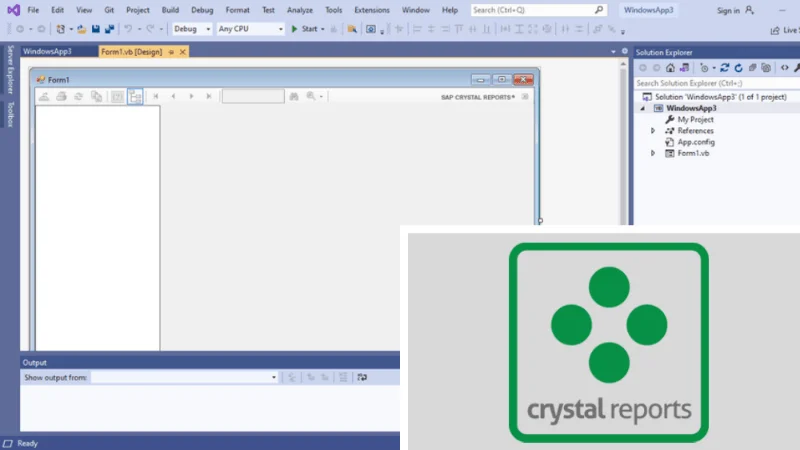Toggle the Crystal viewer parameter panel button
Screen dimensions: 800x450
tap(117, 96)
